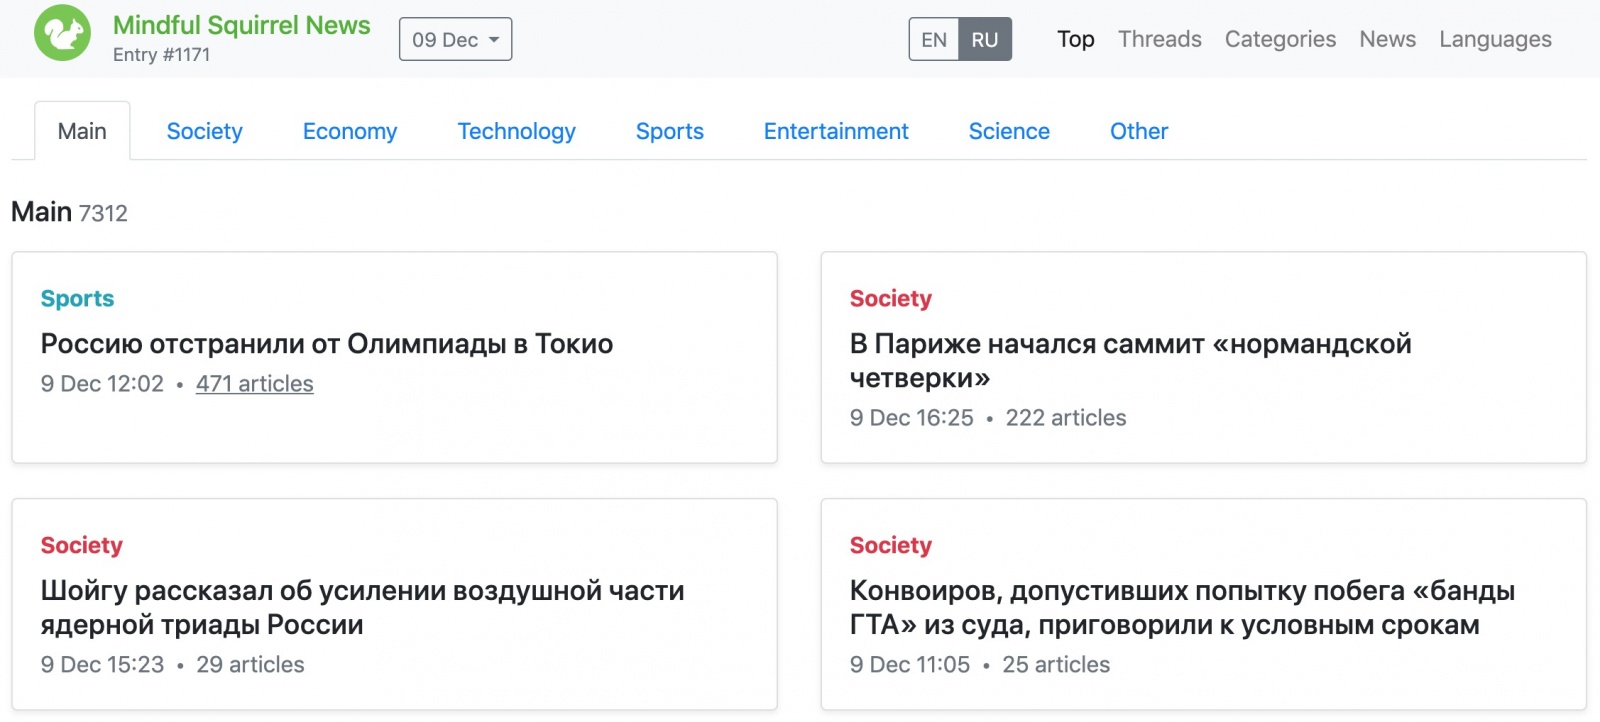Click the Sports category label on first card
This screenshot has height=722, width=1600.
77,299
